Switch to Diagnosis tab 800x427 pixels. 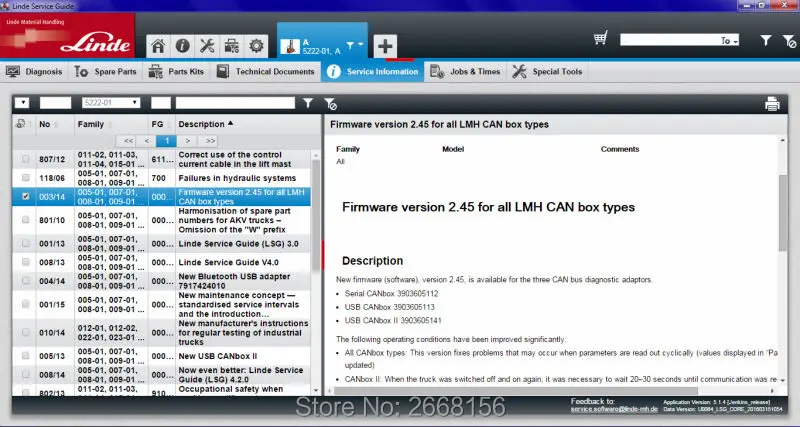coord(34,72)
